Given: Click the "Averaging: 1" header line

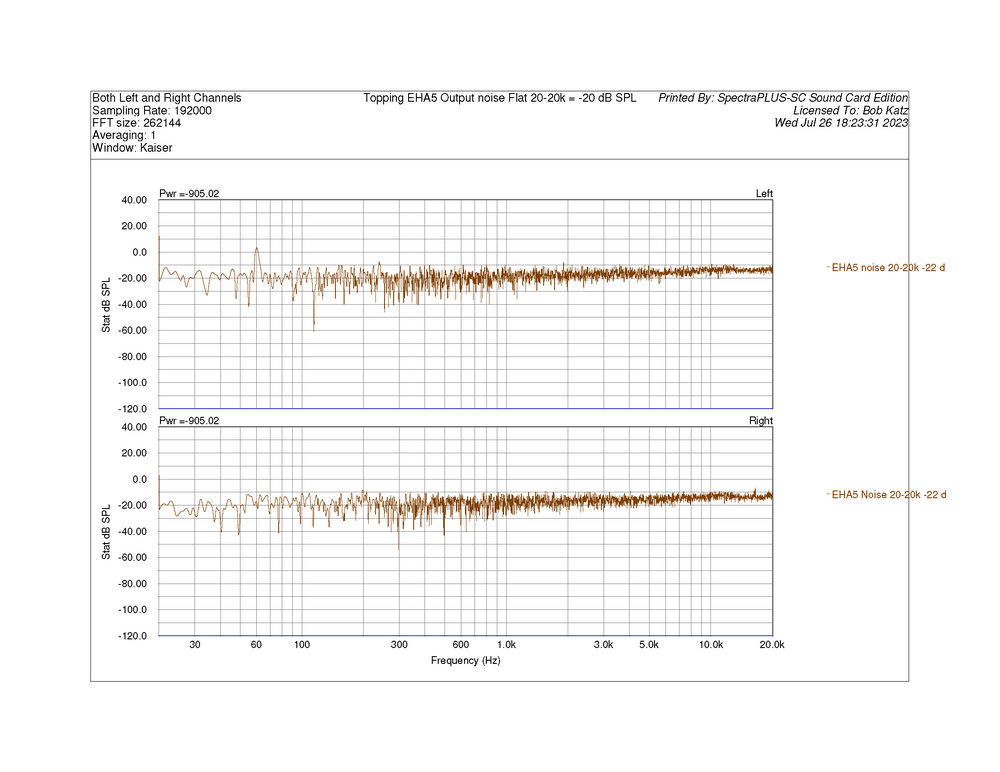Looking at the screenshot, I should tap(124, 135).
